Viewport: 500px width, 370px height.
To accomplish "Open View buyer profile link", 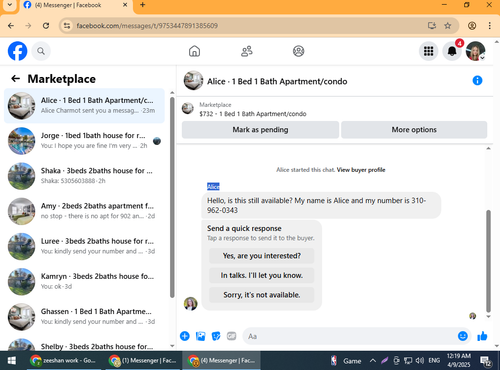I will click(x=361, y=170).
